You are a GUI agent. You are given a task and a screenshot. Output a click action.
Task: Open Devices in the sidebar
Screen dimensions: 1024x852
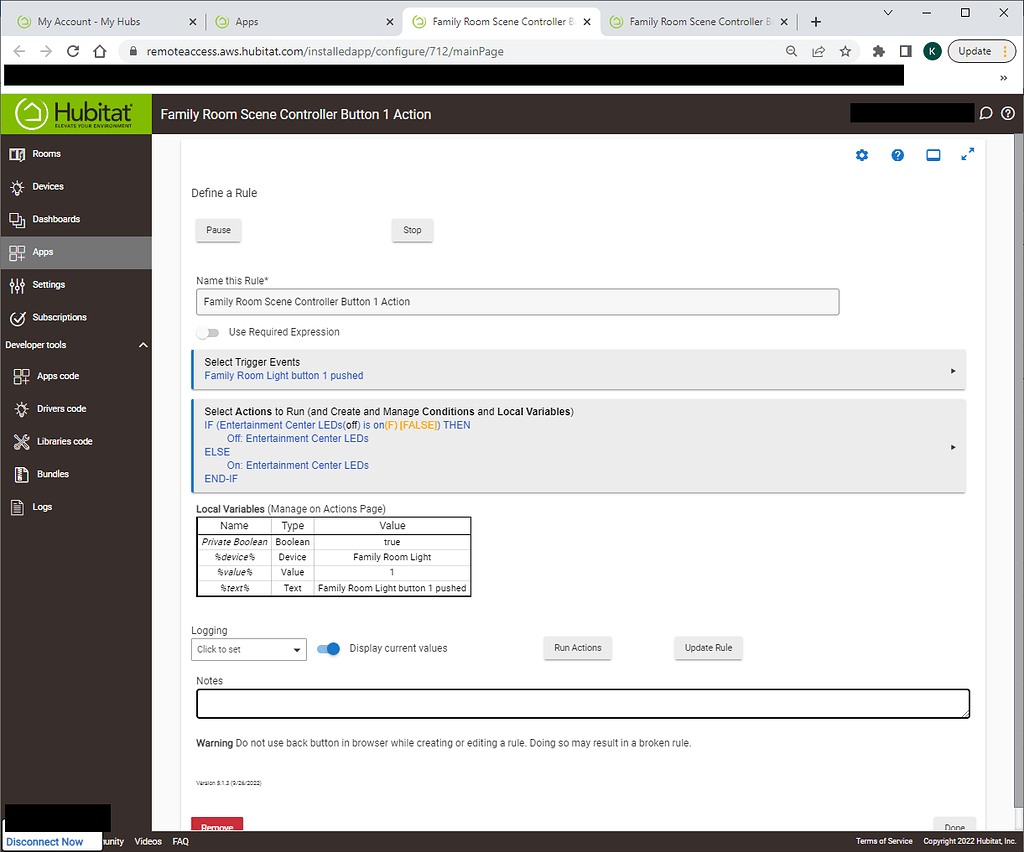48,187
